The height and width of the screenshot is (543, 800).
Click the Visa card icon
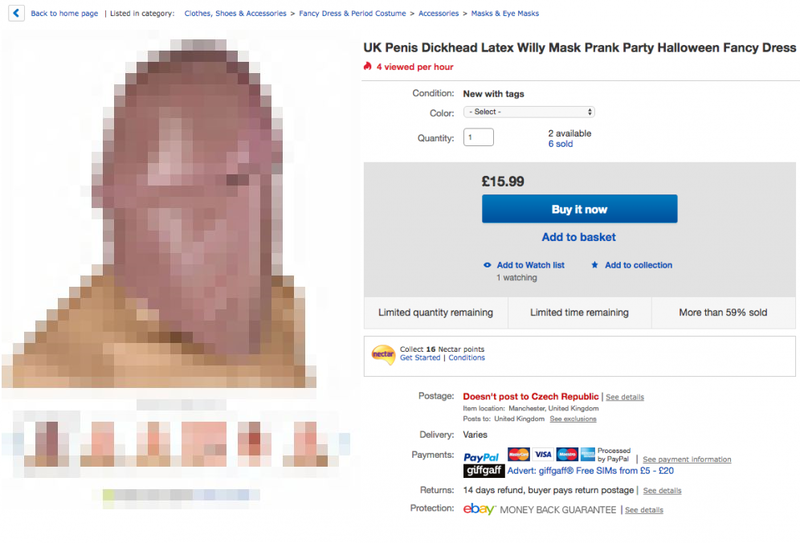tap(543, 453)
